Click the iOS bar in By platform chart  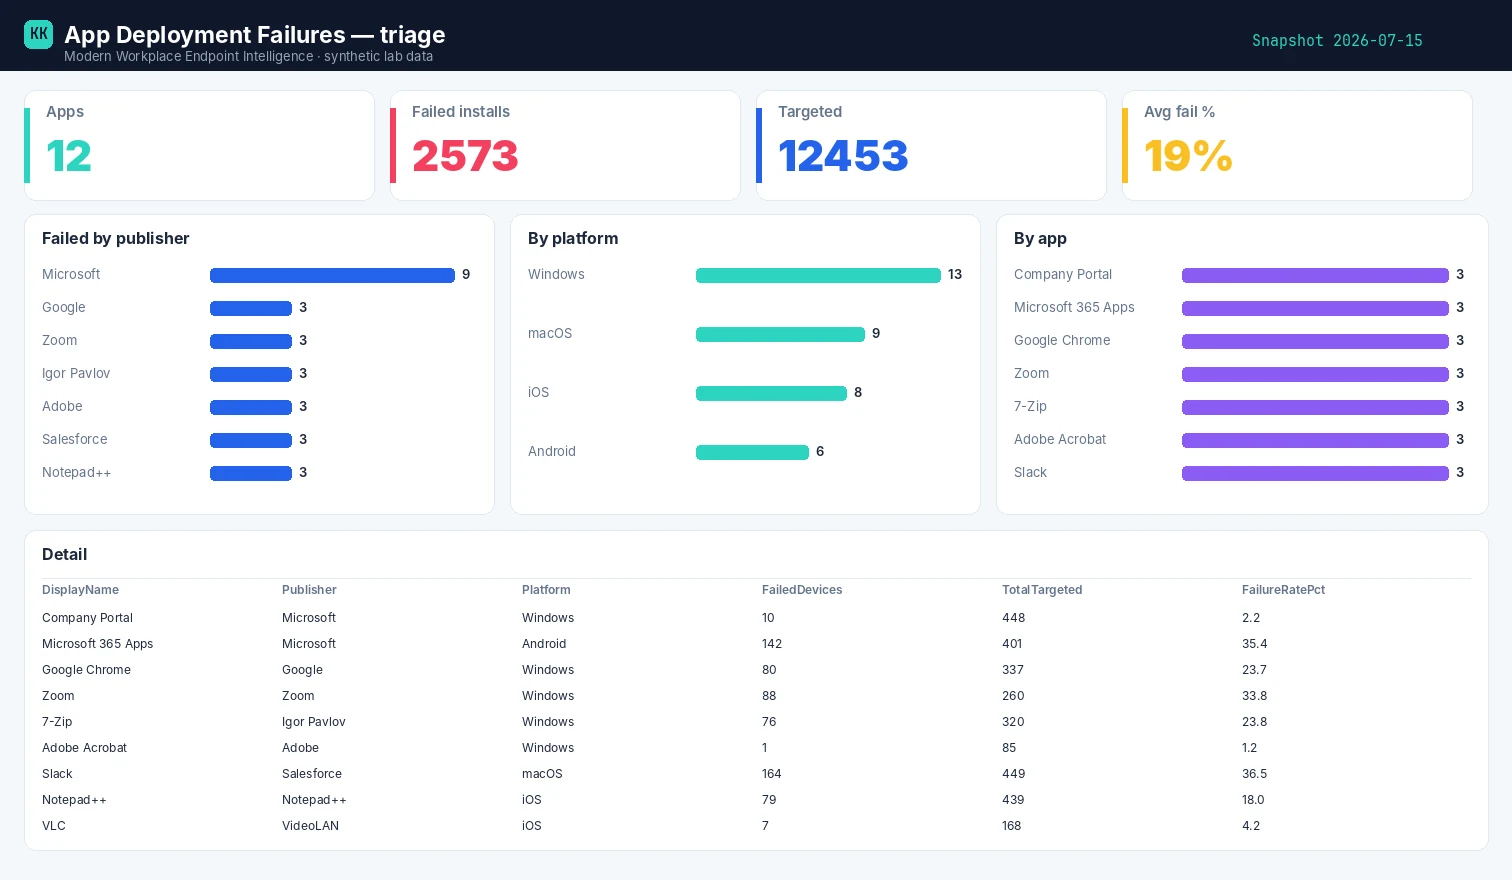(771, 393)
